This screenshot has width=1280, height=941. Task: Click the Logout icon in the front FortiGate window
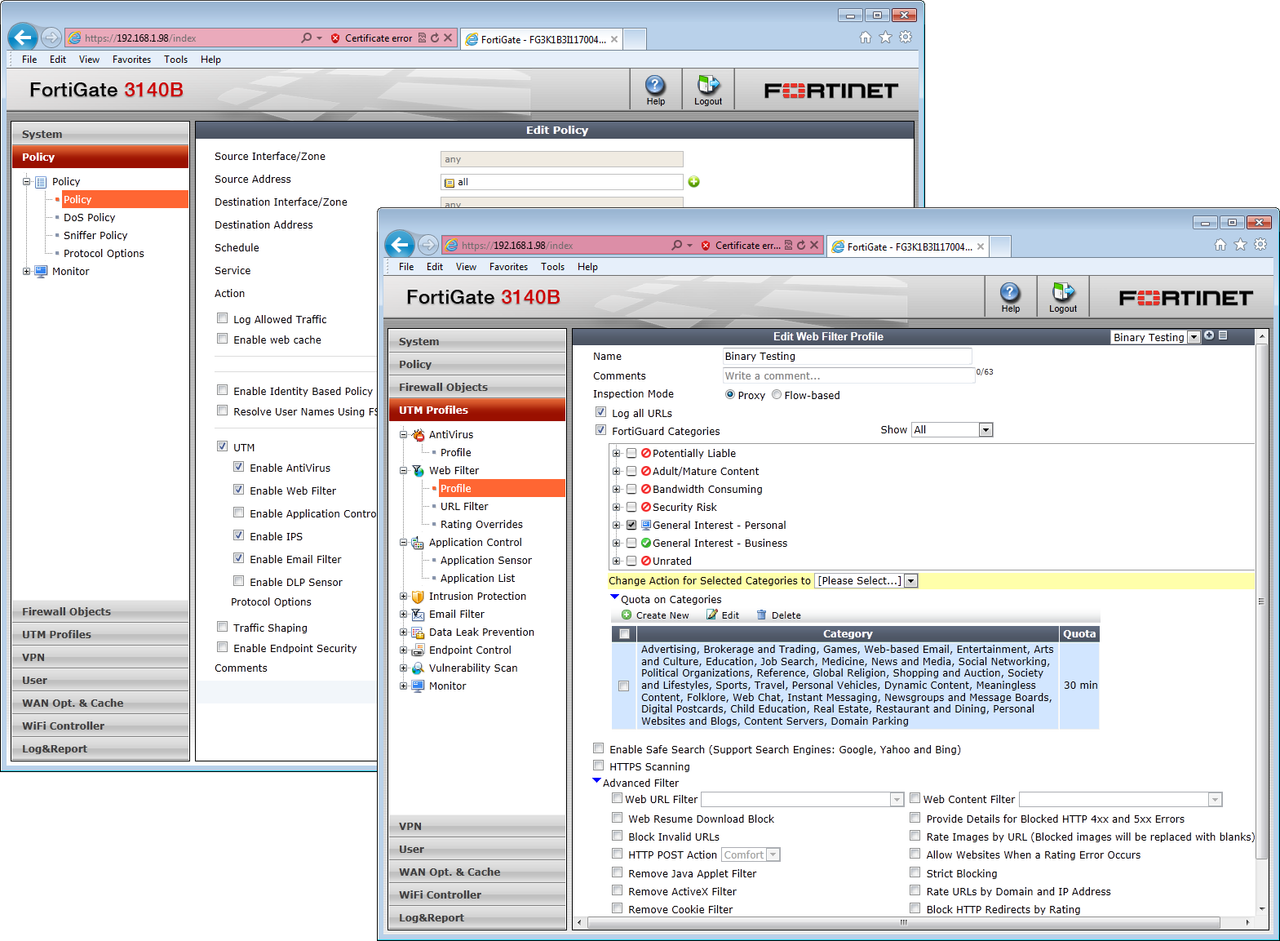point(1062,292)
